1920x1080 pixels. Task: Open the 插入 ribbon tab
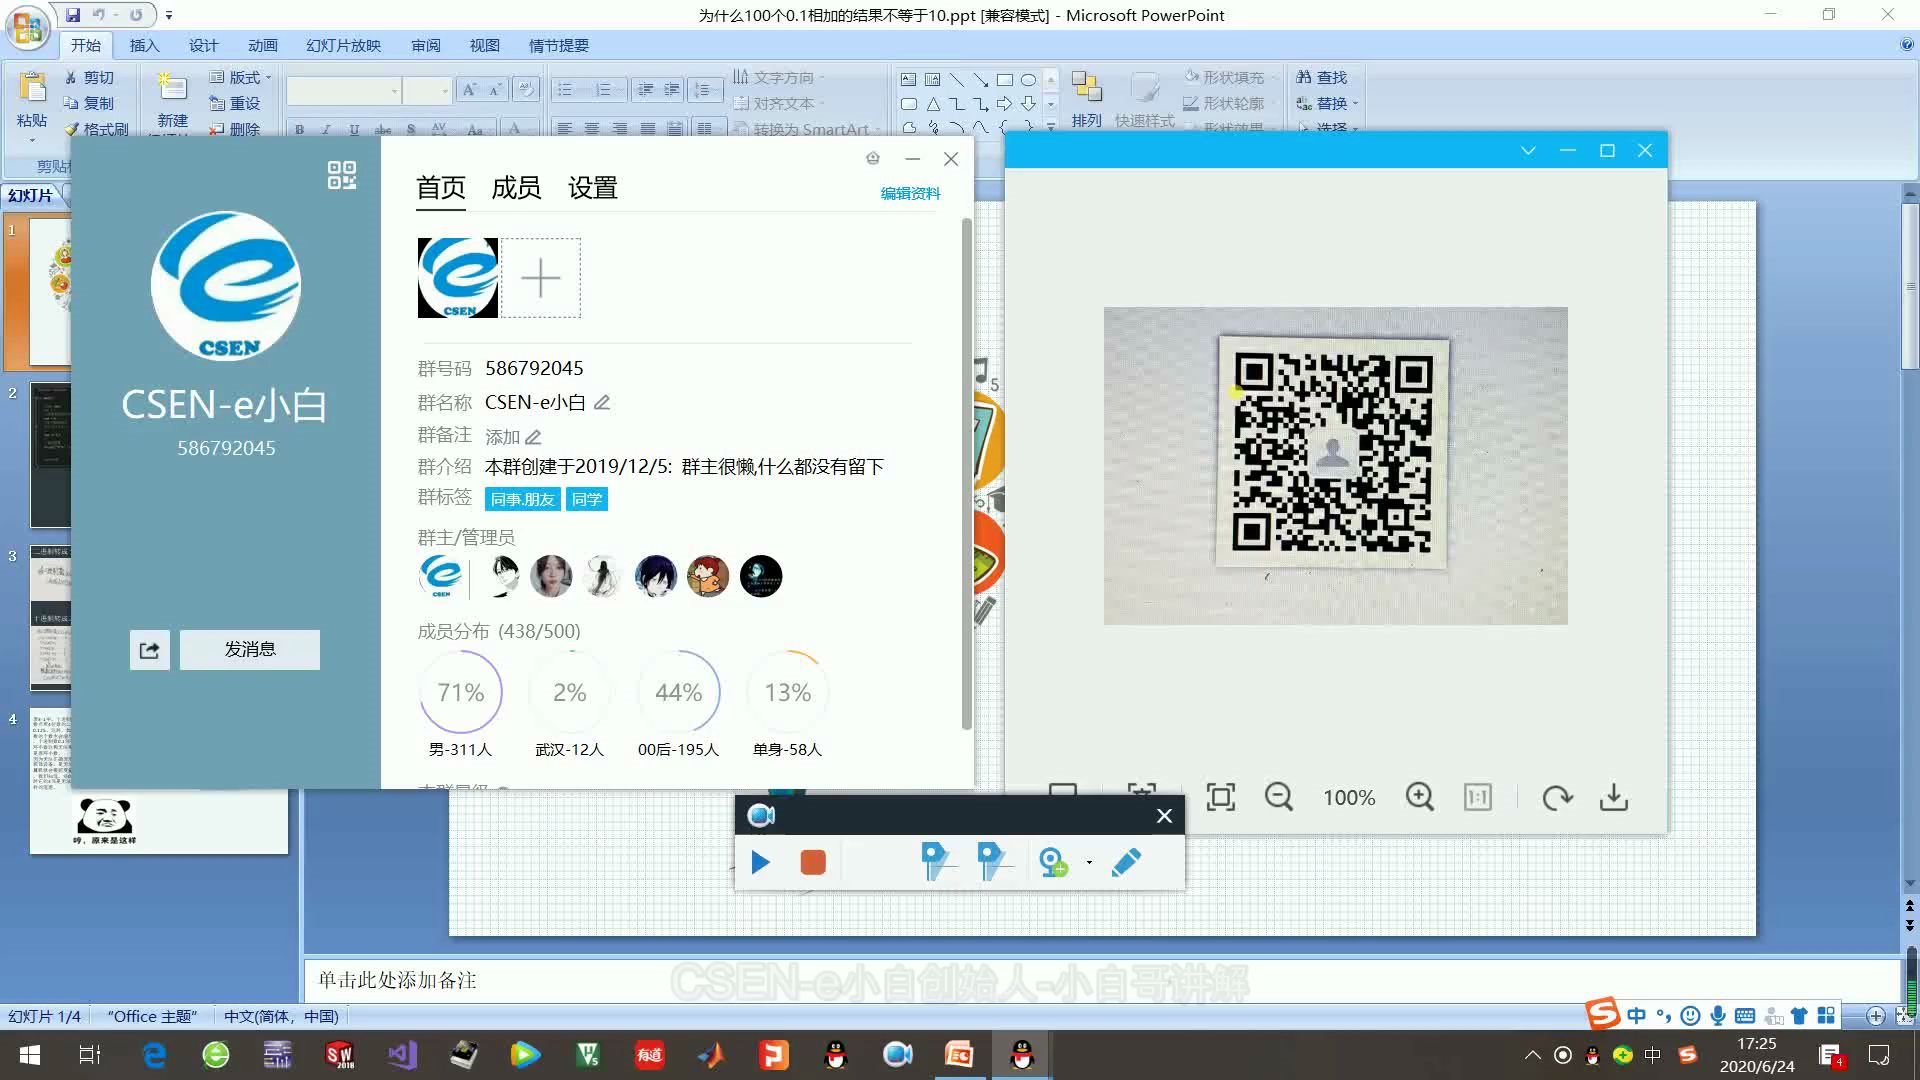click(x=145, y=45)
